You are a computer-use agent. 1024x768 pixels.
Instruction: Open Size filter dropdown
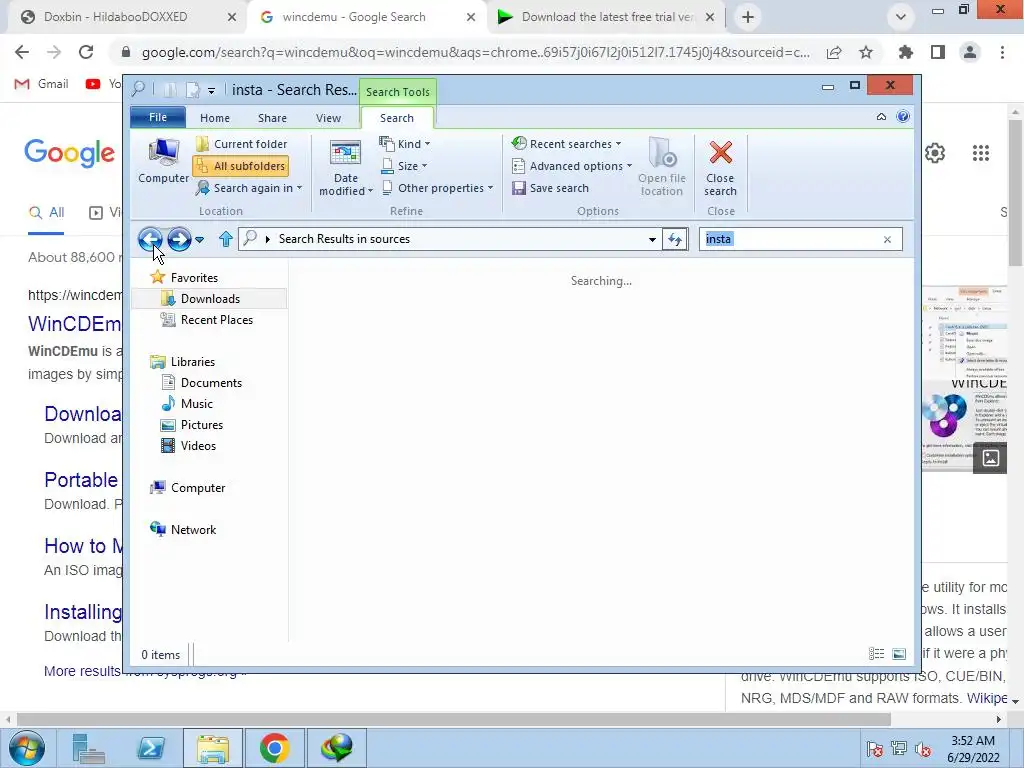(404, 166)
